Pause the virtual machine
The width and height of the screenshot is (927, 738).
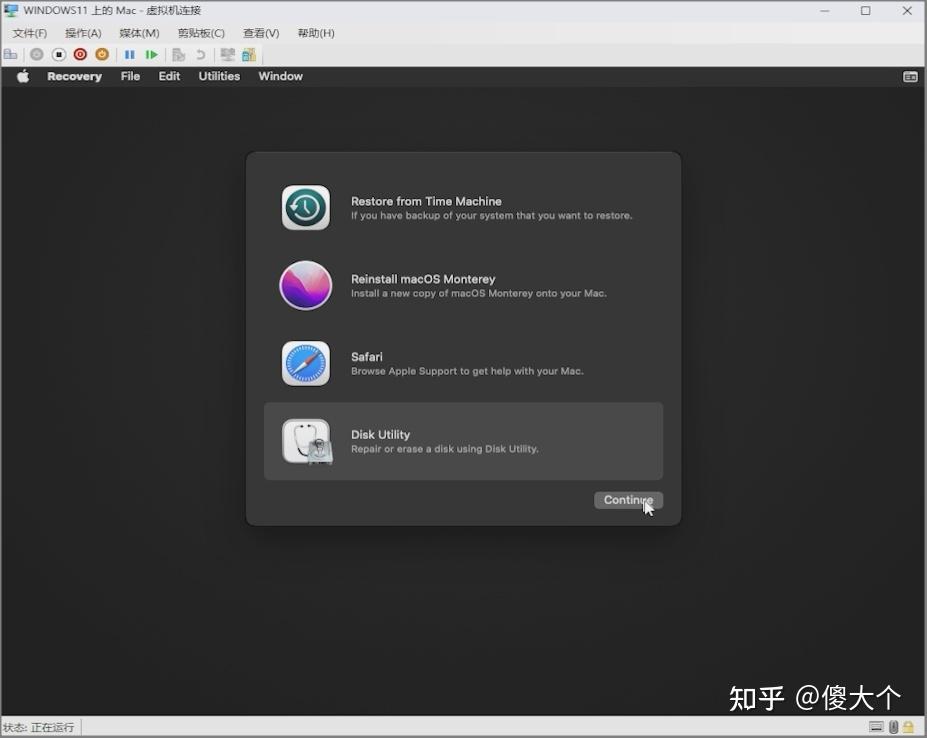pos(129,54)
